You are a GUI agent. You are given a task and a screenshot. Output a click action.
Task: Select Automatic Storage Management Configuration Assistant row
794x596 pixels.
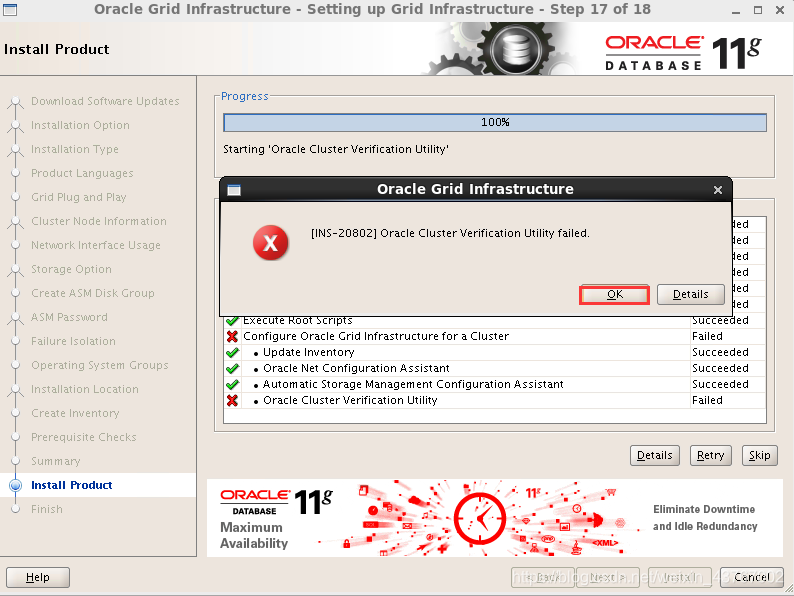tap(495, 385)
